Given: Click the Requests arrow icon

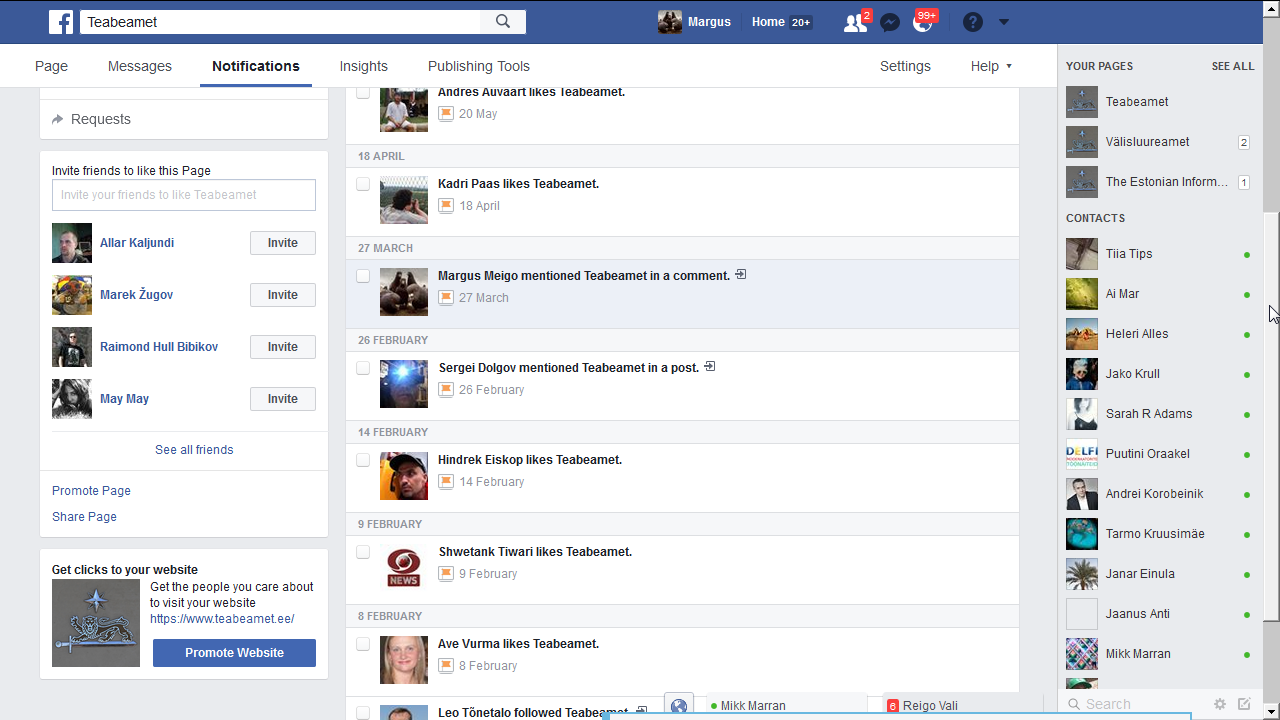Looking at the screenshot, I should [58, 119].
